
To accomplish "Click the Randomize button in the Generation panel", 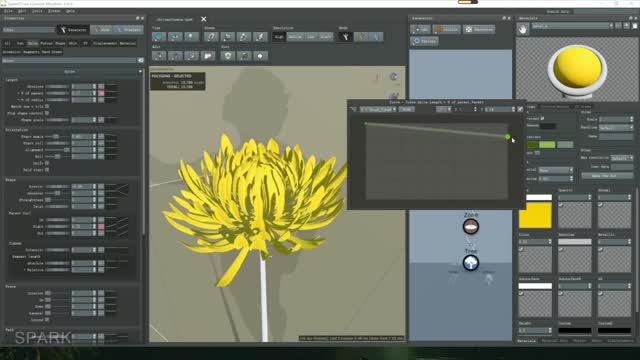I will click(x=479, y=29).
